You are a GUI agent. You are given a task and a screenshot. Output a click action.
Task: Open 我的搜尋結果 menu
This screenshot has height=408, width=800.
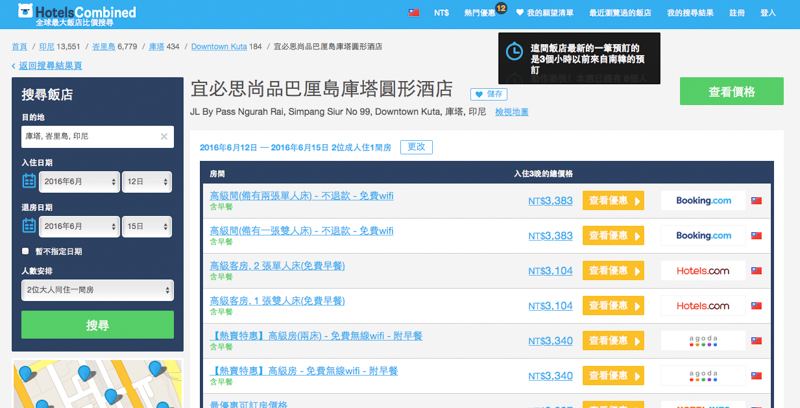point(690,13)
